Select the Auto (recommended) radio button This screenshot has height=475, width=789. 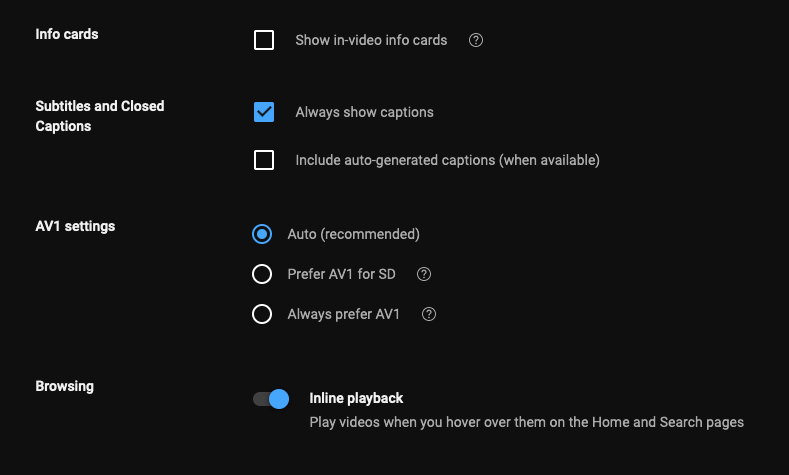(x=262, y=234)
